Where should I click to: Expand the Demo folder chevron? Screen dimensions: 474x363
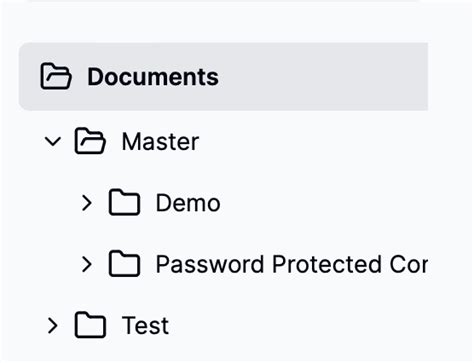coord(87,203)
